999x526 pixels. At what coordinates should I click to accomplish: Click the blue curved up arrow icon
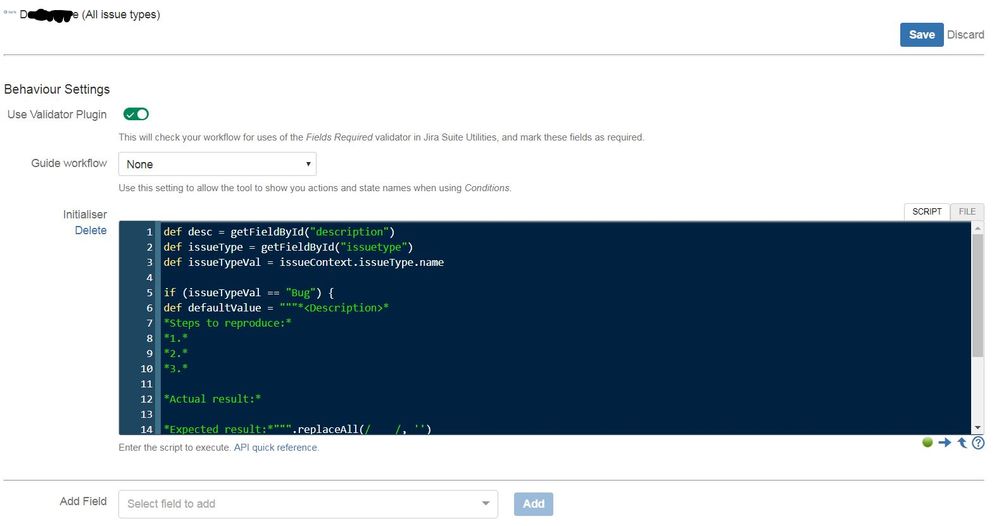coord(961,442)
